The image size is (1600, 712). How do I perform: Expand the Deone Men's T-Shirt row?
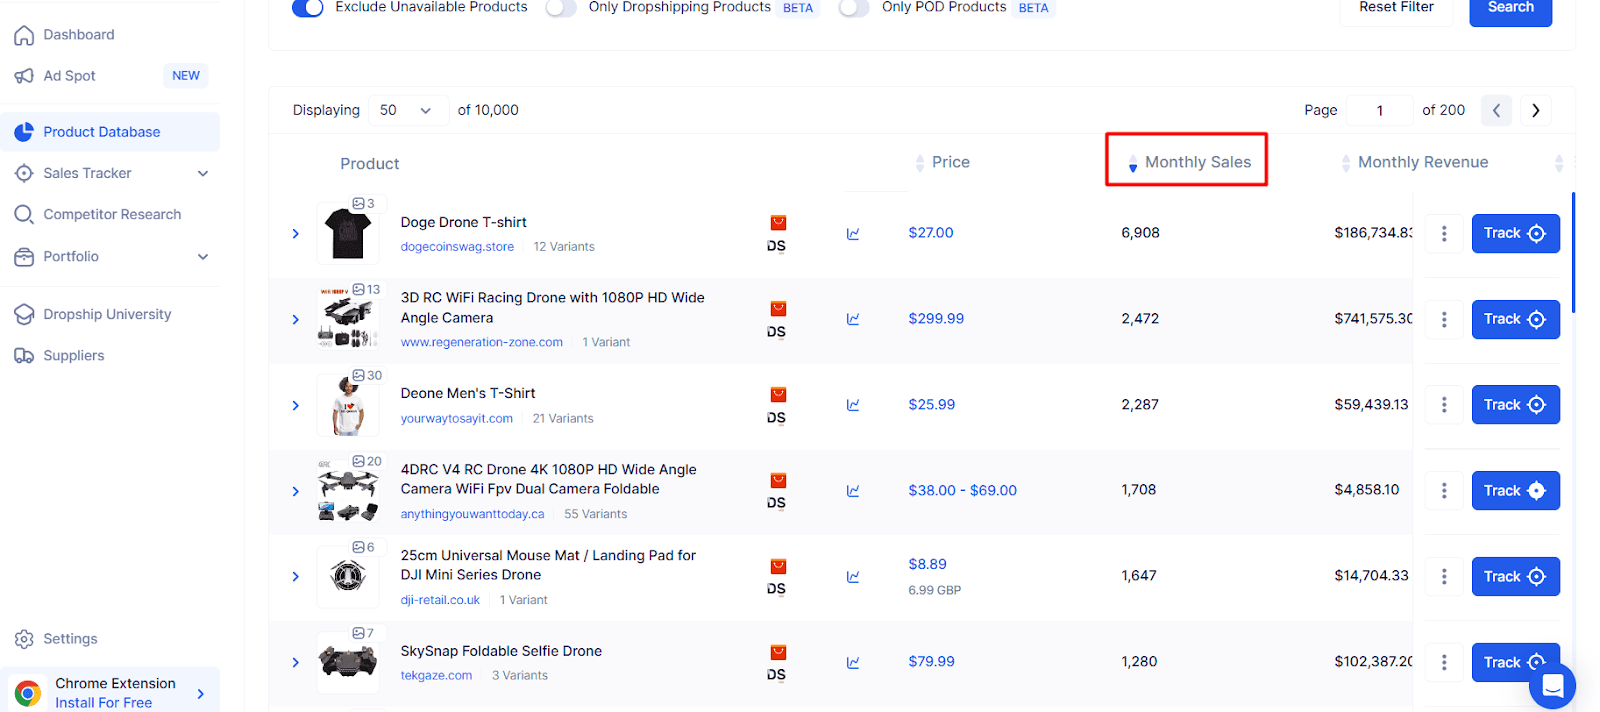coord(295,405)
